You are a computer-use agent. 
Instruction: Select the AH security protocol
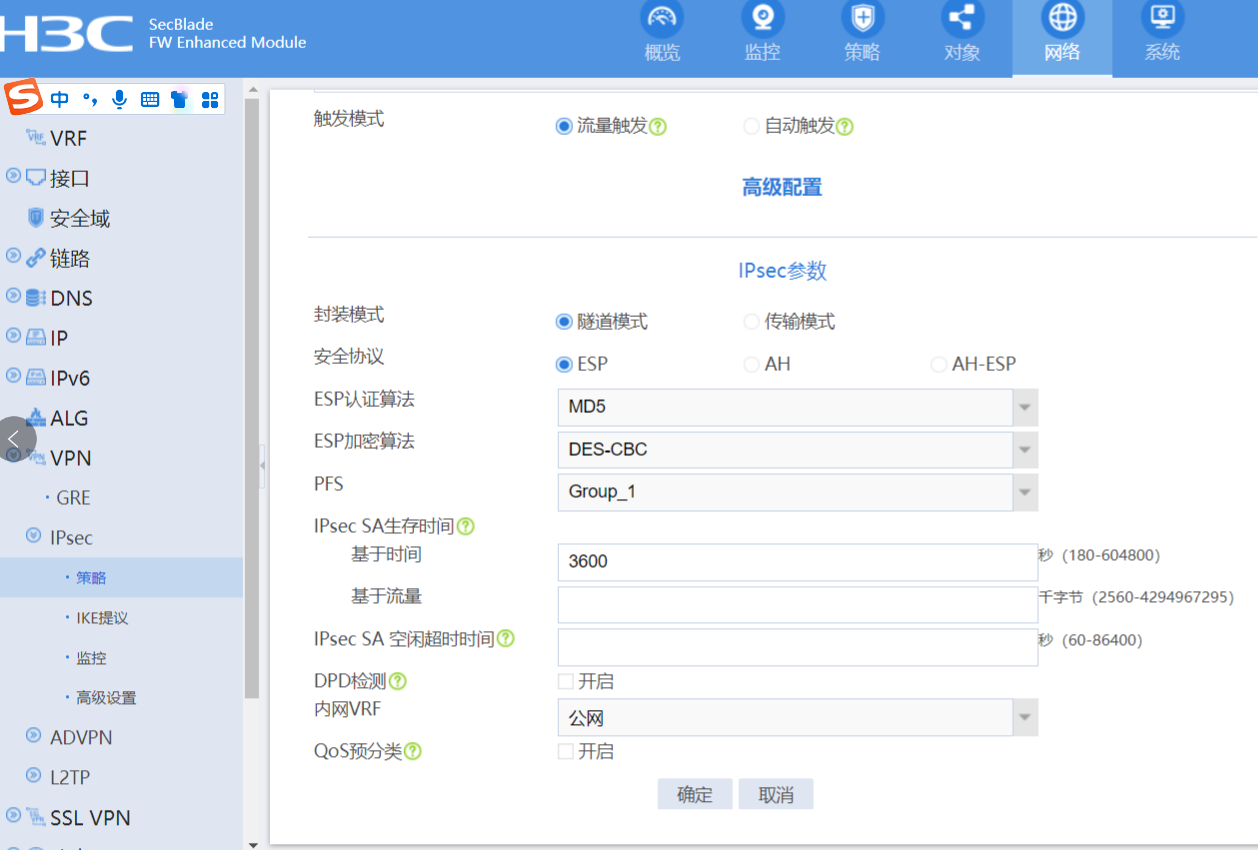(x=752, y=364)
